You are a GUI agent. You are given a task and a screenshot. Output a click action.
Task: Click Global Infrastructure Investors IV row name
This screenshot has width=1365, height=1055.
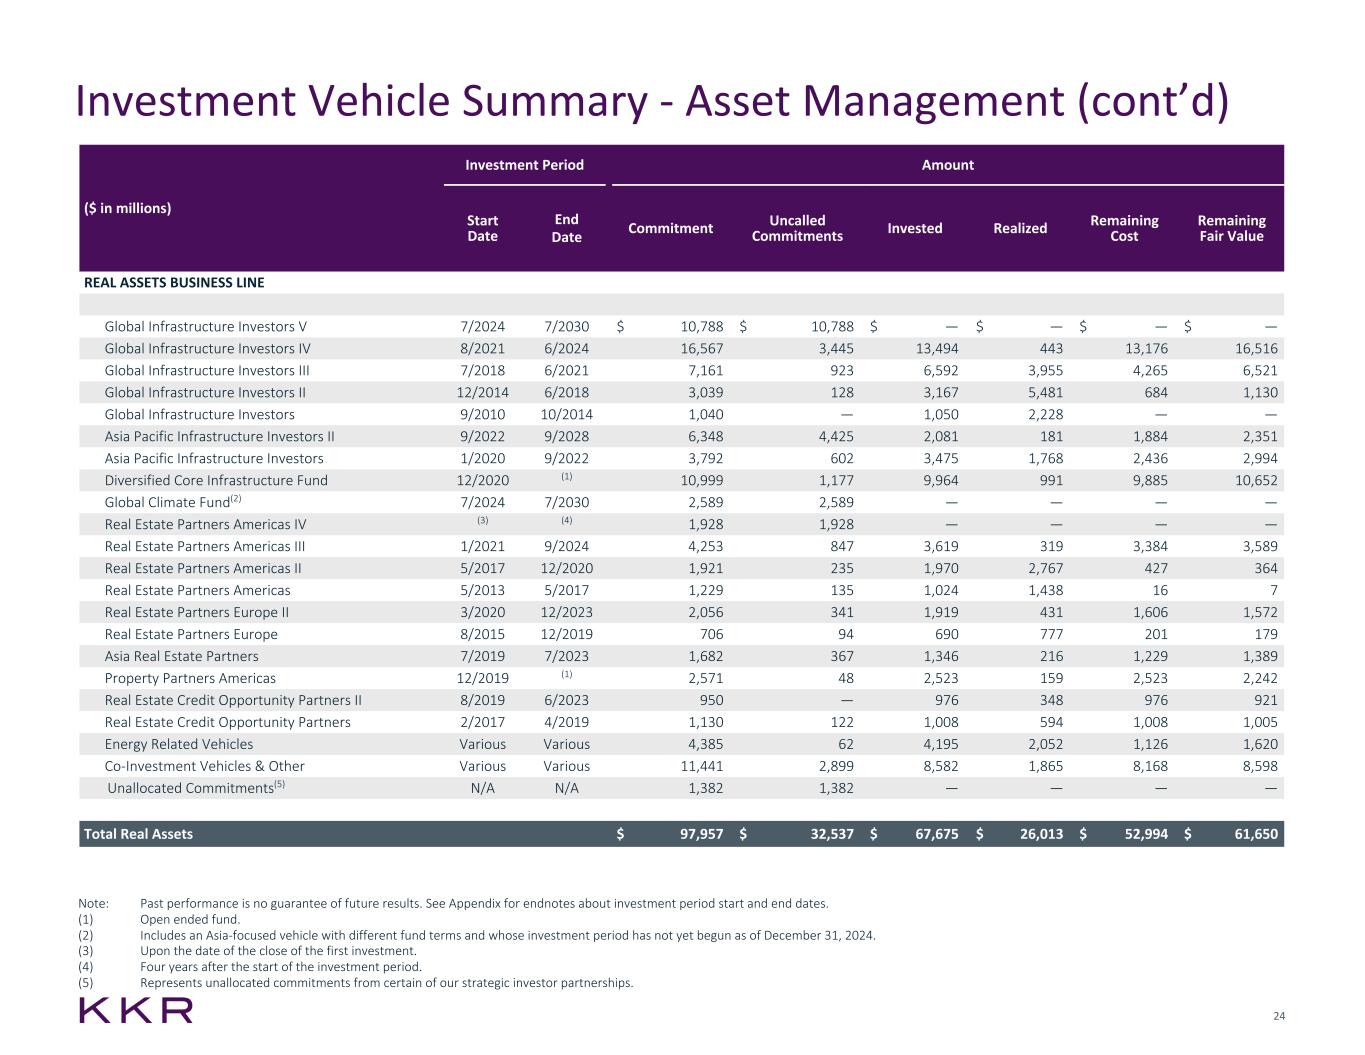coord(208,348)
